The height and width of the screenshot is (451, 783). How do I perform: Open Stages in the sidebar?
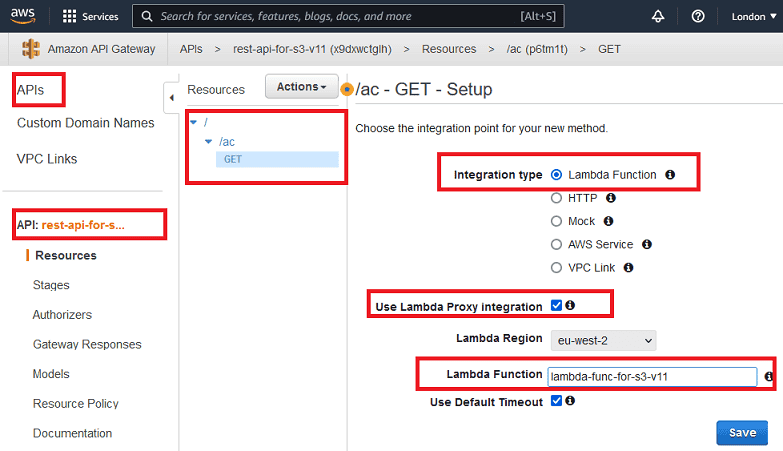pyautogui.click(x=51, y=285)
